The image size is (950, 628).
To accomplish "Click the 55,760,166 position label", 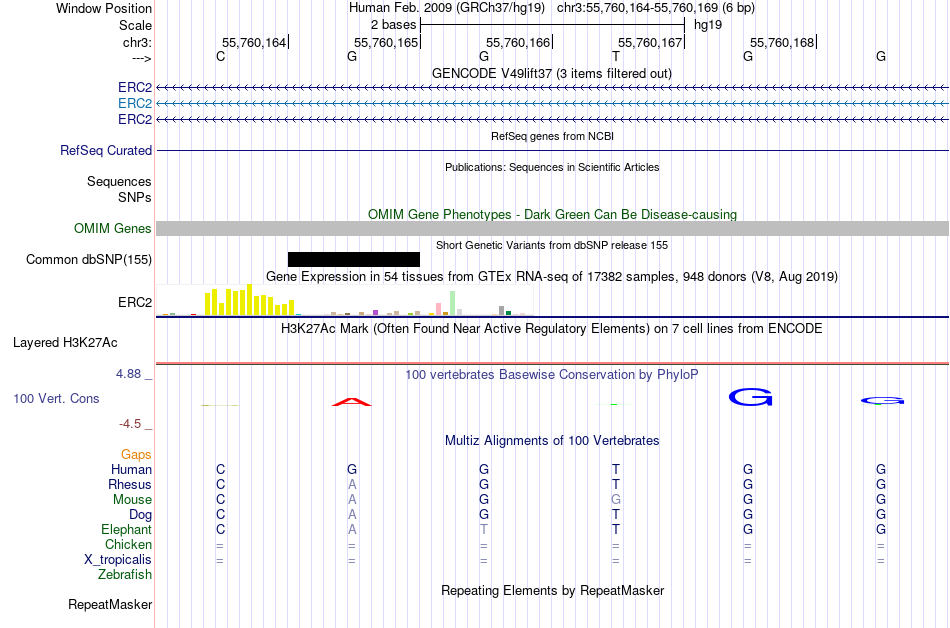I will point(518,42).
